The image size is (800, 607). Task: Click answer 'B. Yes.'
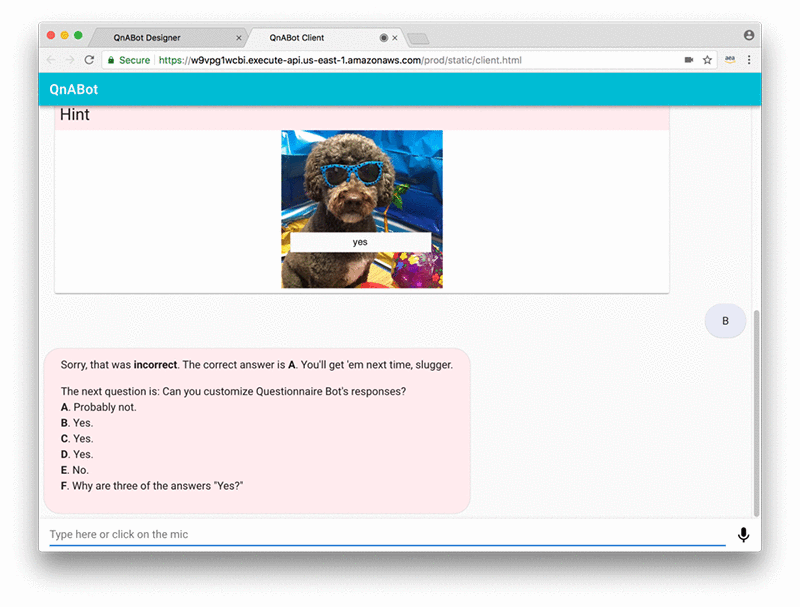click(x=77, y=423)
